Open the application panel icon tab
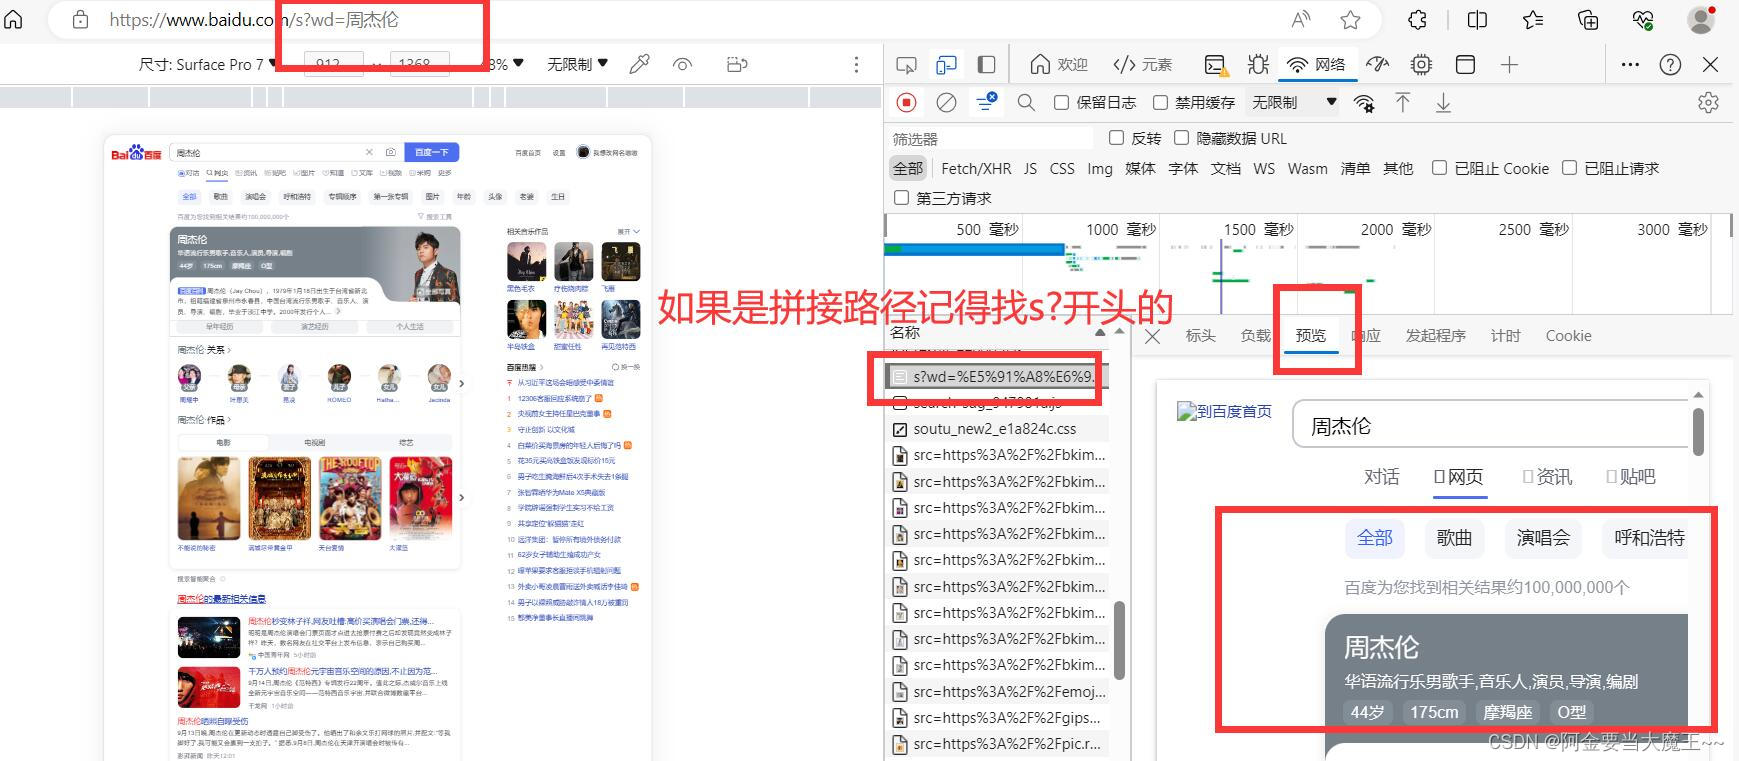This screenshot has width=1739, height=761. (x=1465, y=65)
